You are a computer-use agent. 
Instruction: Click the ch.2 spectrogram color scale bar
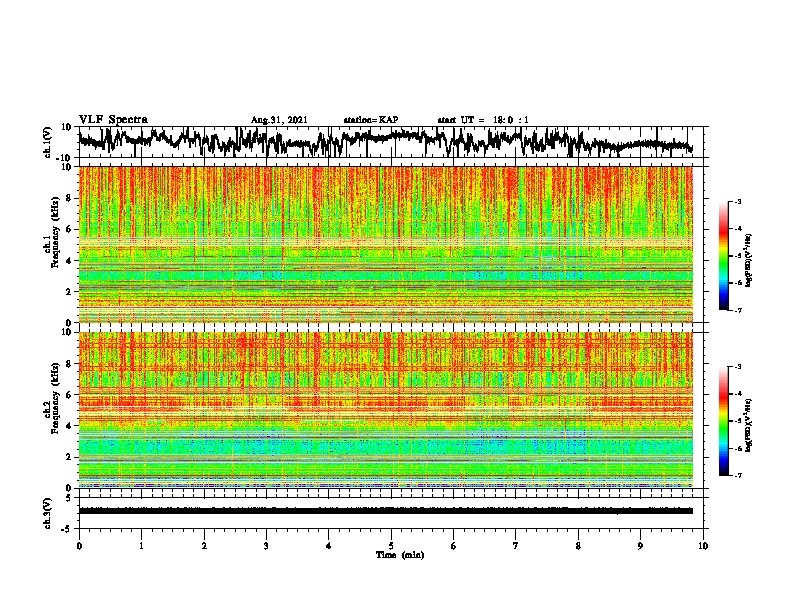pos(724,421)
